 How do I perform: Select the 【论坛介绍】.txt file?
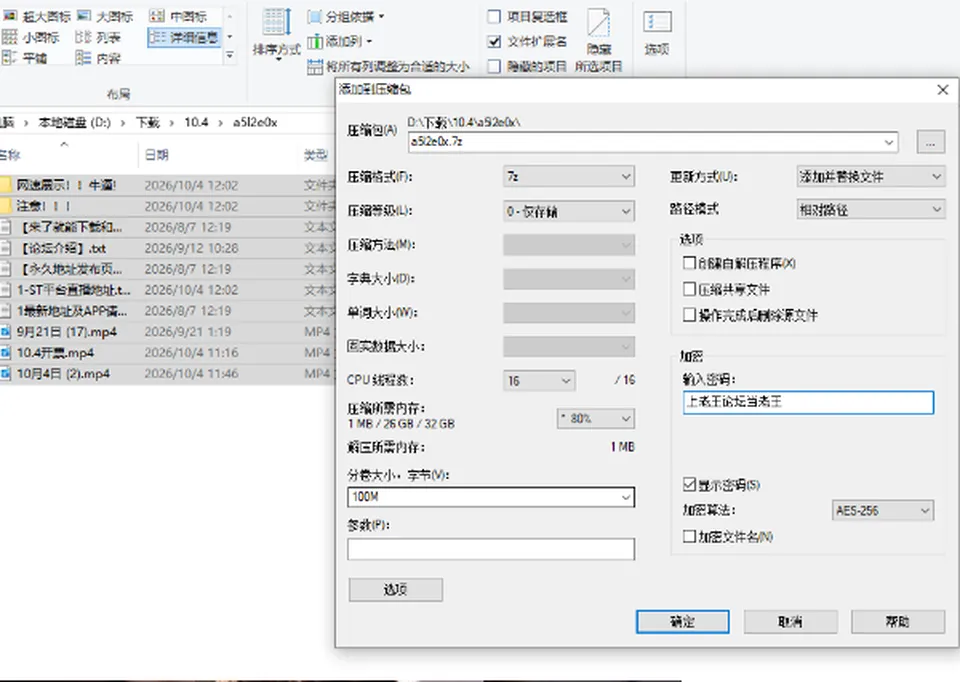click(64, 249)
